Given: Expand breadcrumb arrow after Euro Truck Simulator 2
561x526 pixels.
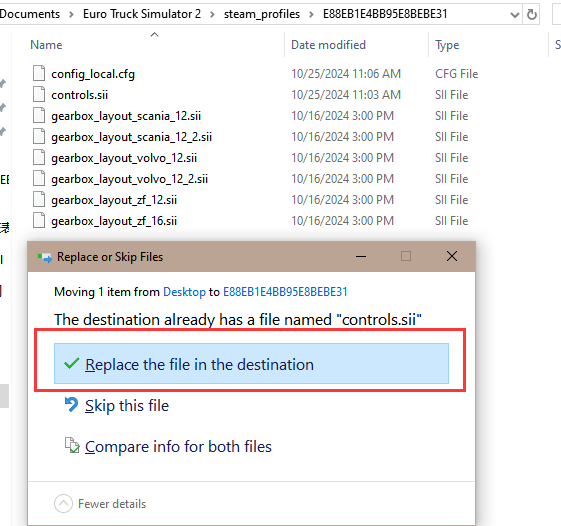Looking at the screenshot, I should (212, 14).
